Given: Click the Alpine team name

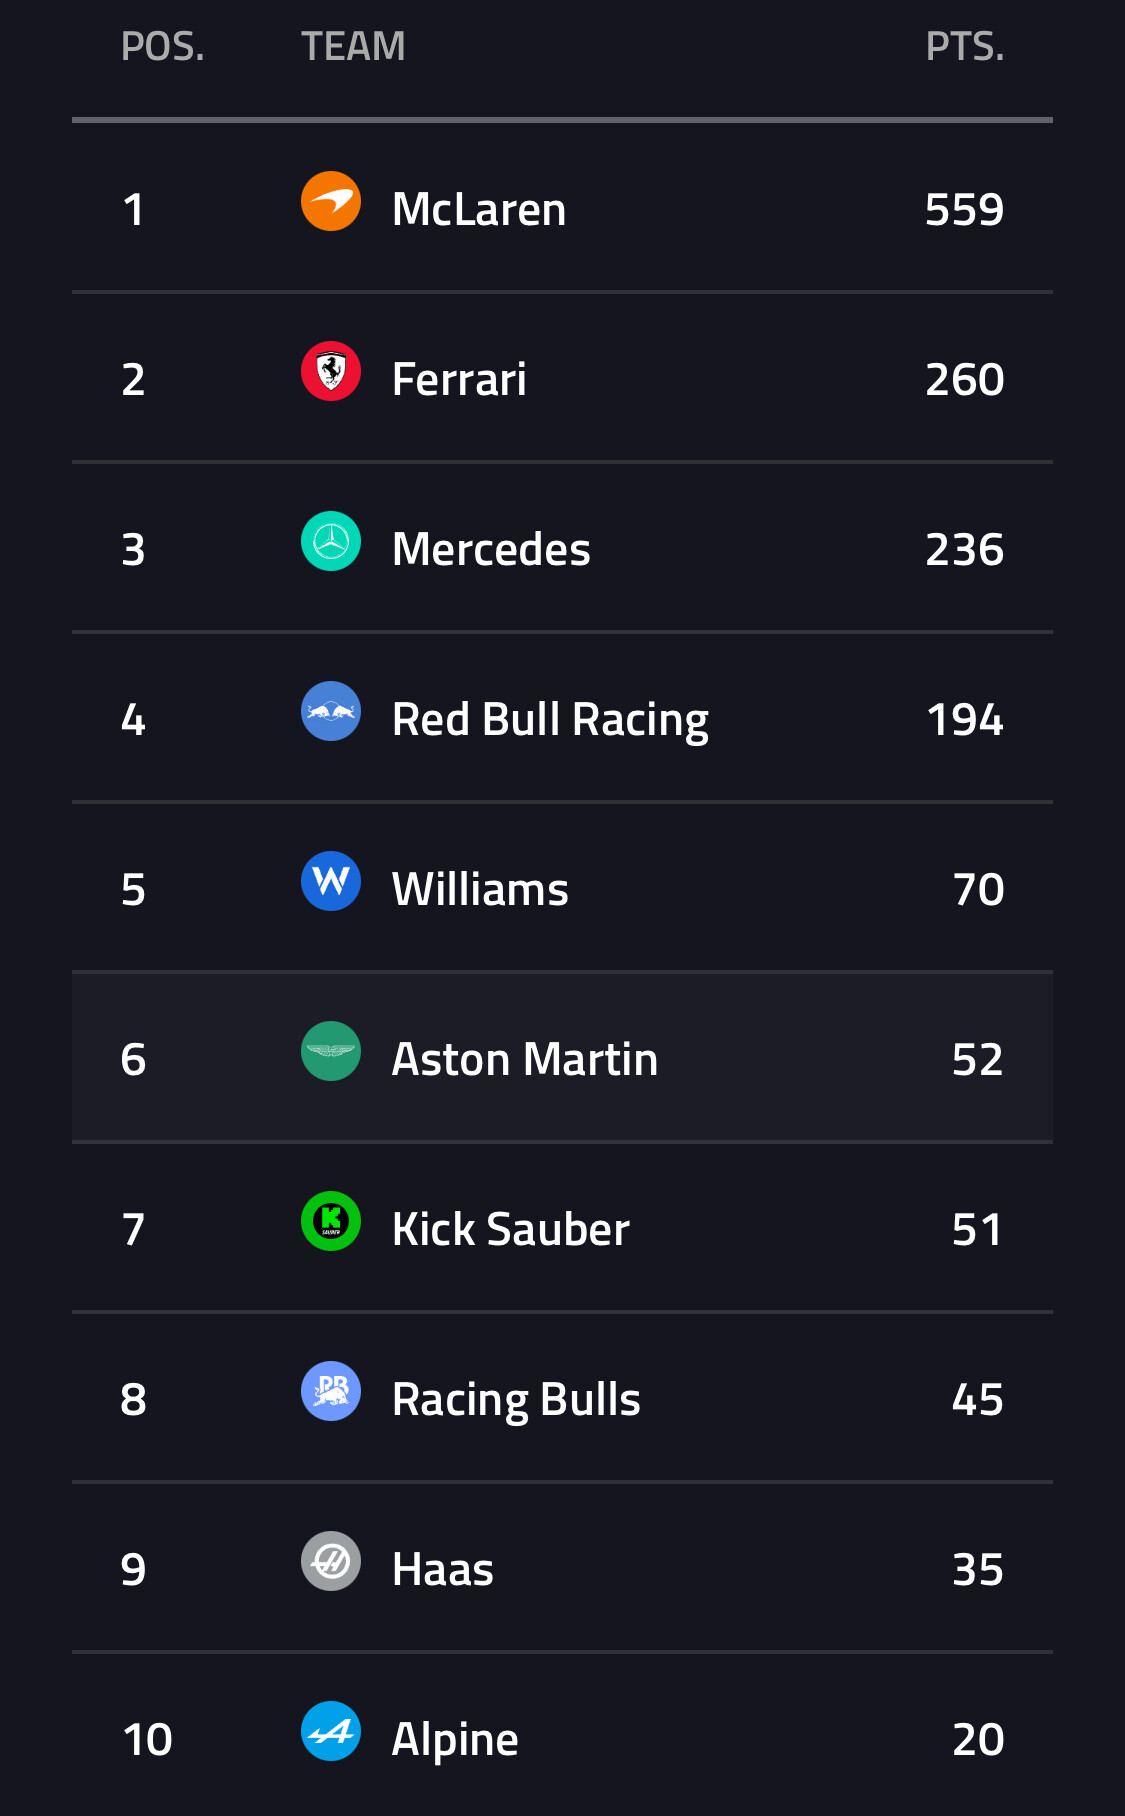Looking at the screenshot, I should [x=455, y=1741].
